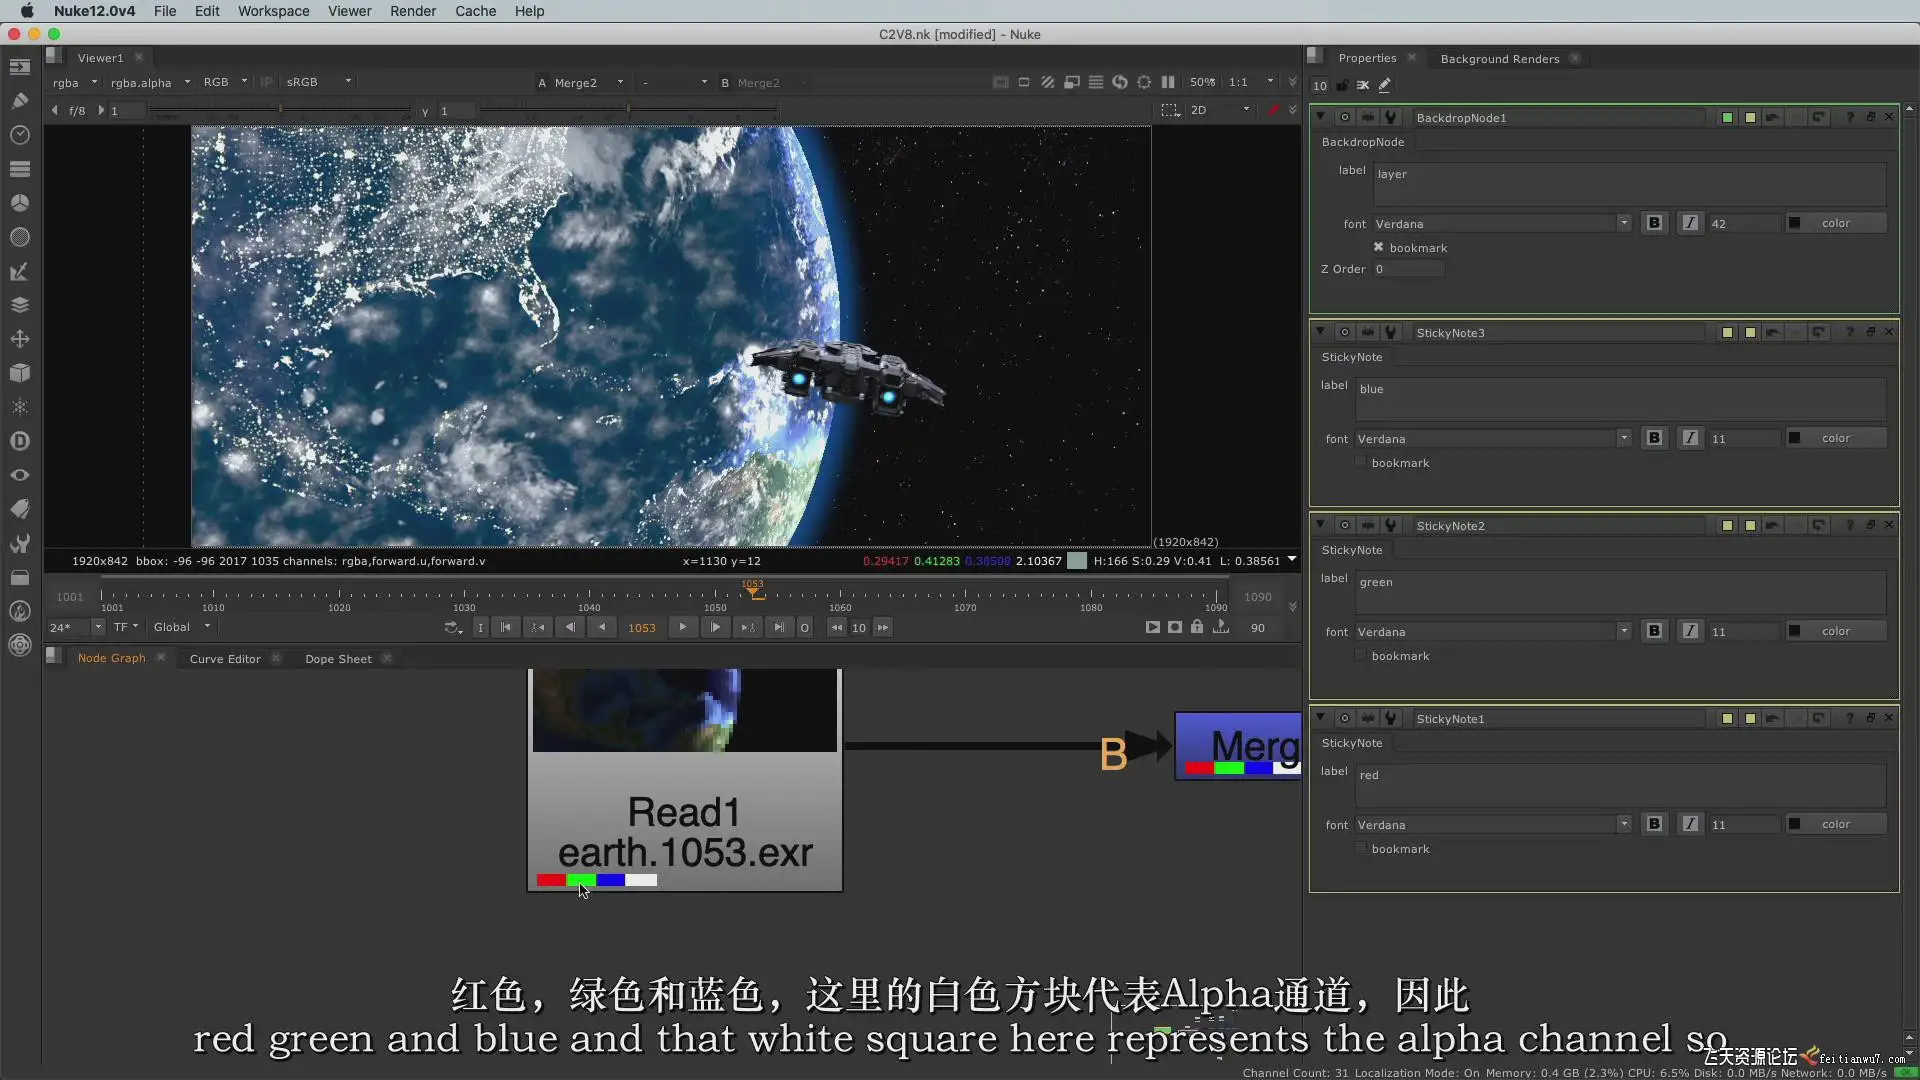
Task: Click the Deep nodes D icon
Action: pos(20,441)
